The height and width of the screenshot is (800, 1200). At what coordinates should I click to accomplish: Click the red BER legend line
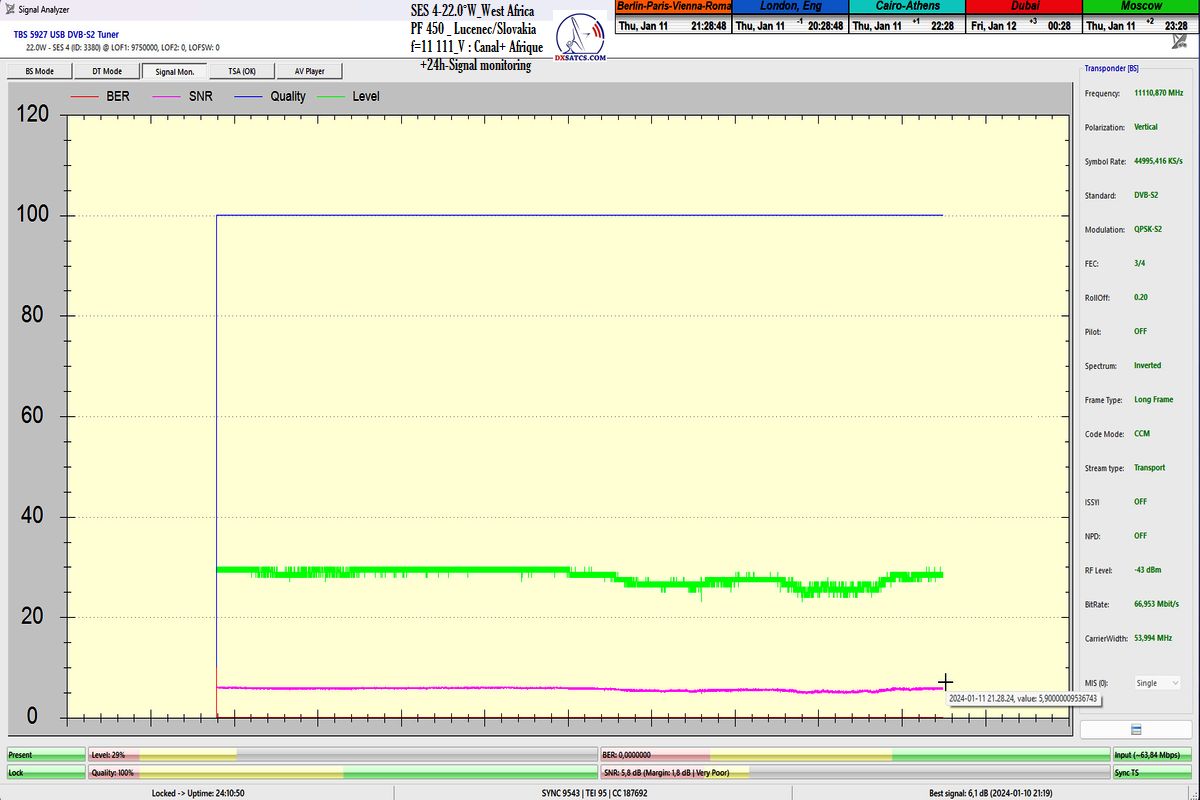pos(86,97)
